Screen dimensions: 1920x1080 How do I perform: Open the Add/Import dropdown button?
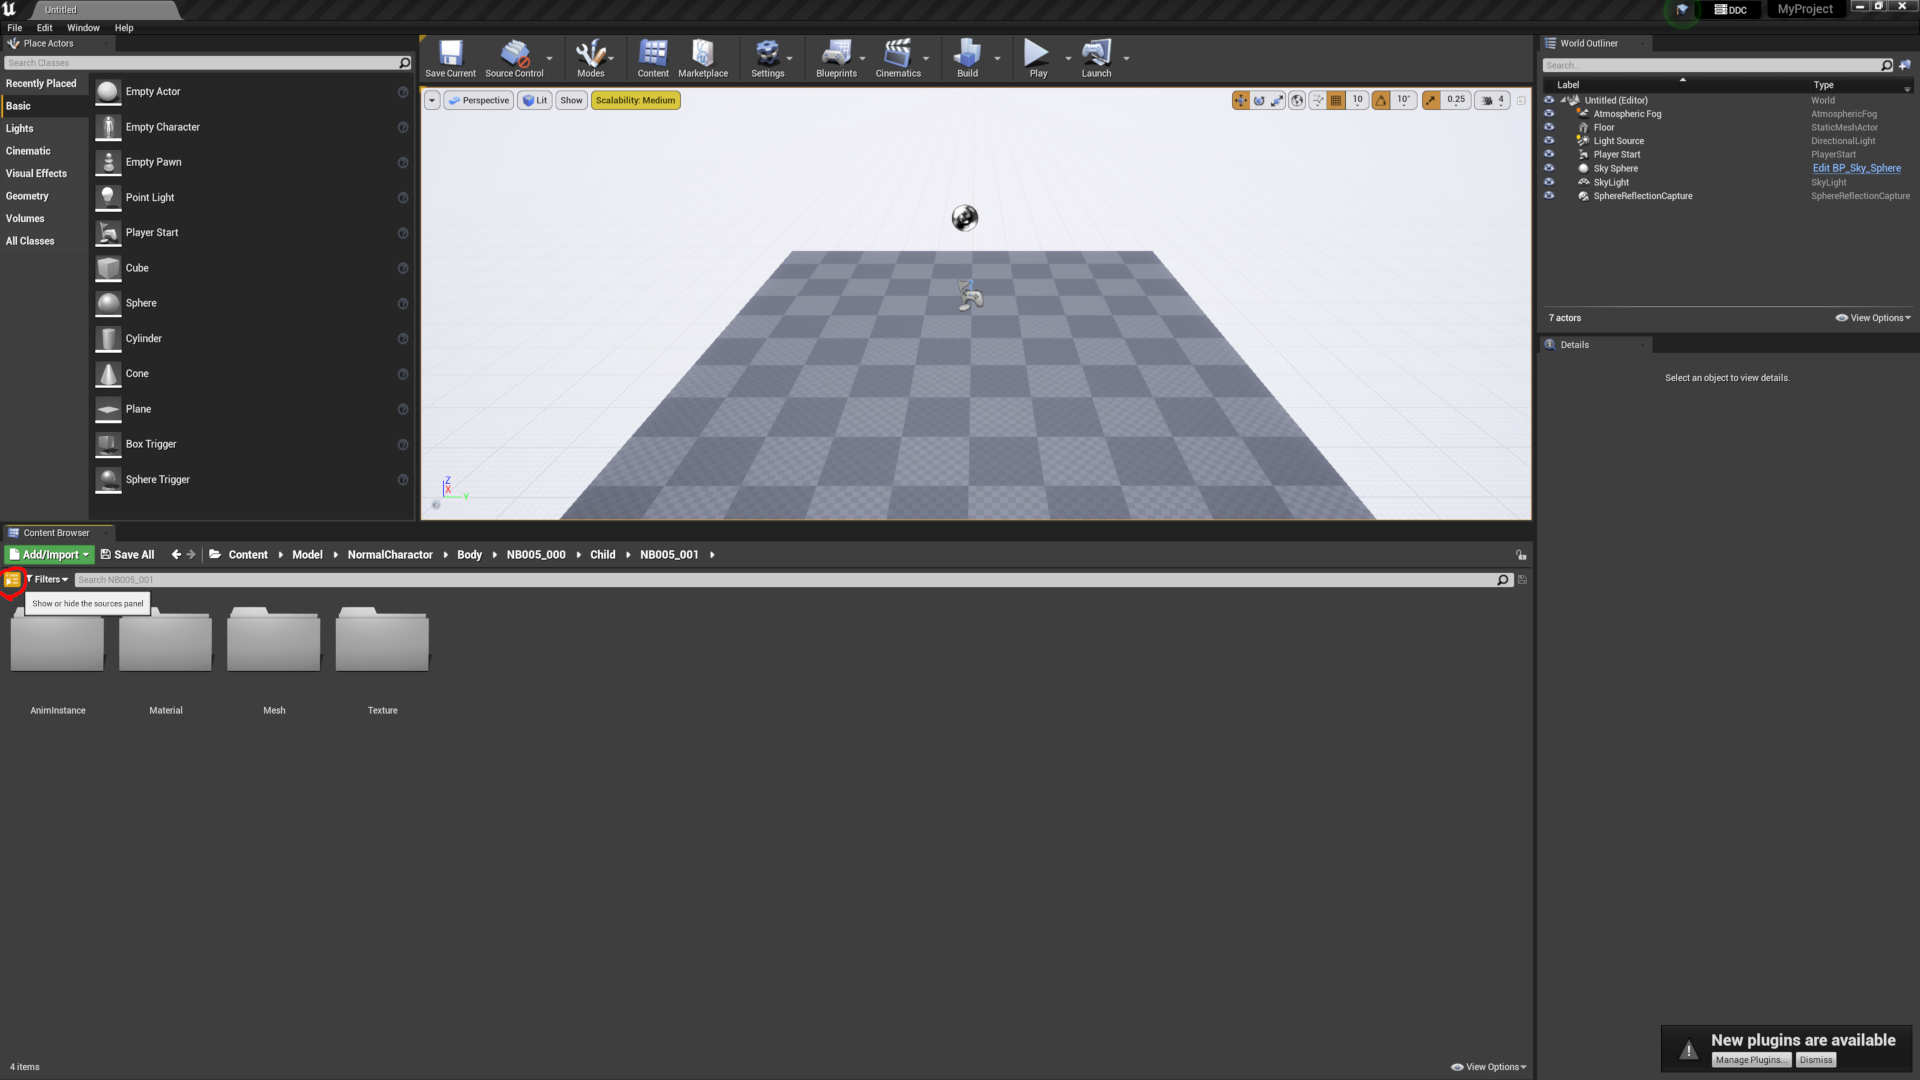click(x=49, y=554)
